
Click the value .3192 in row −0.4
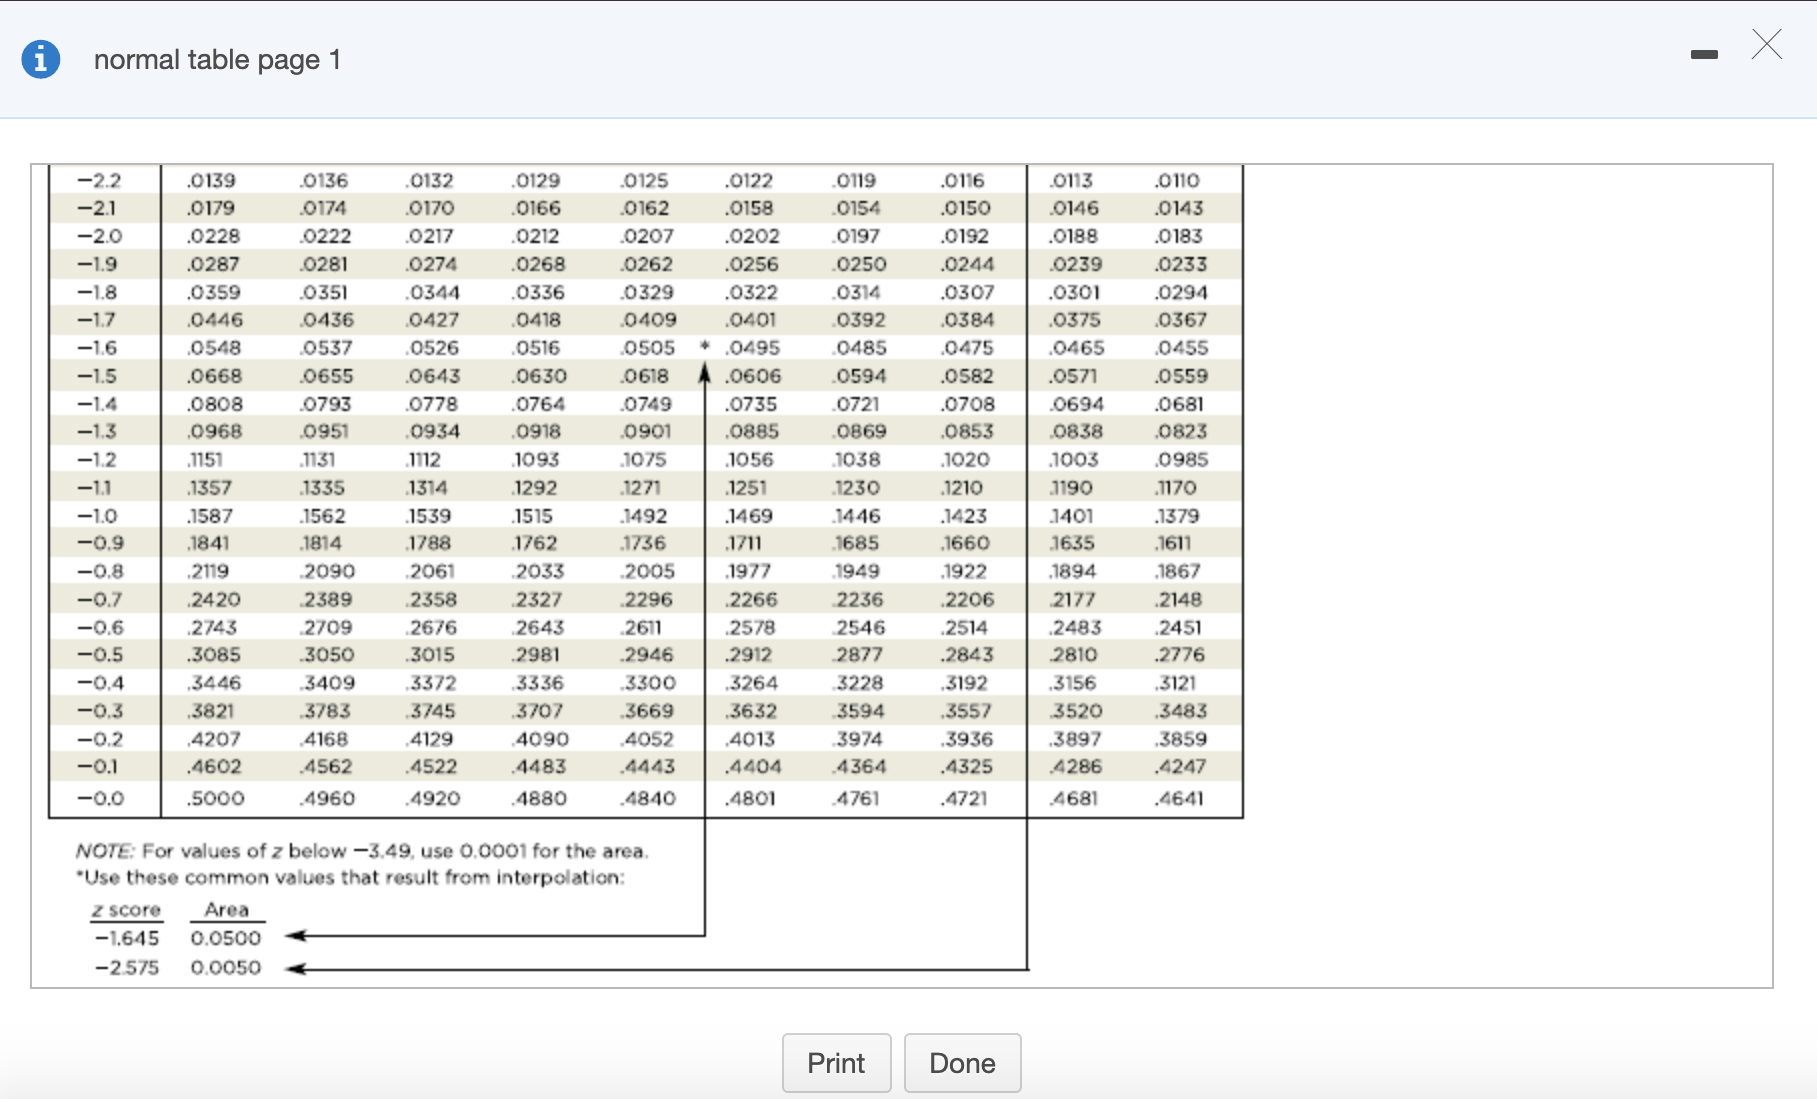pyautogui.click(x=965, y=683)
